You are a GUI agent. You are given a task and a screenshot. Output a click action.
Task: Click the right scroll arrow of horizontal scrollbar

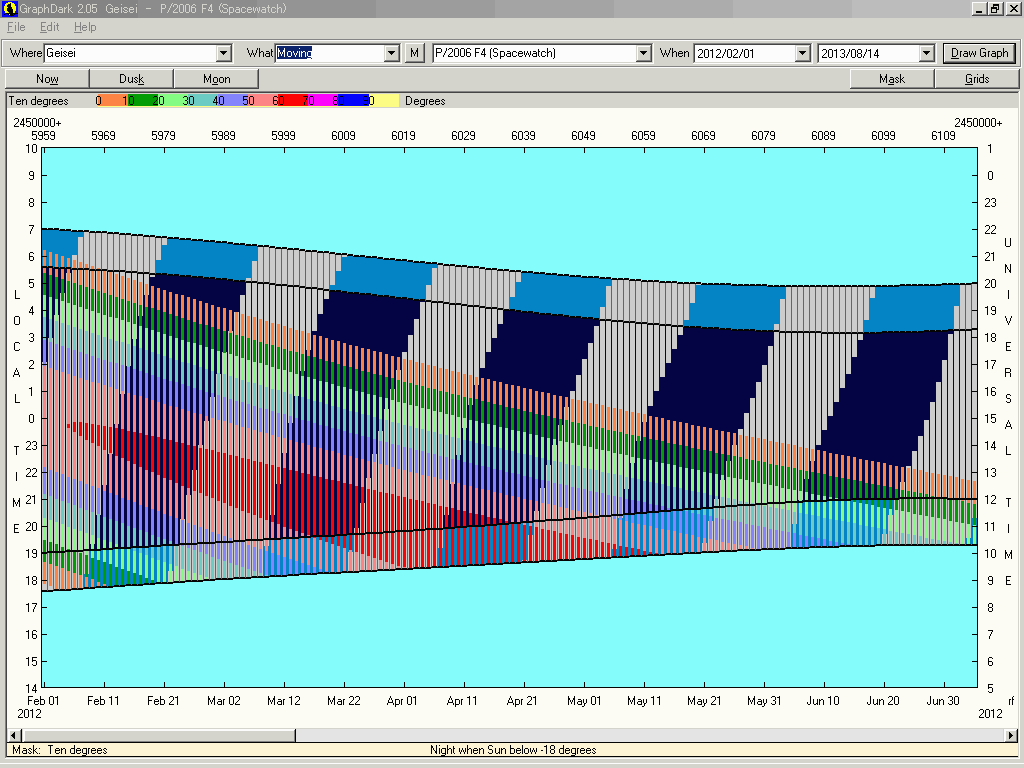(1012, 735)
